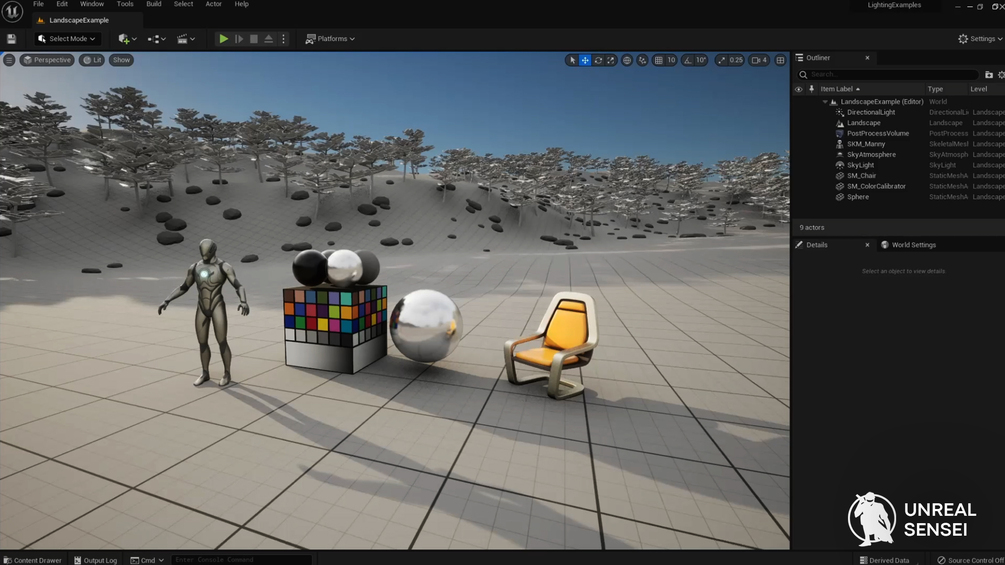Image resolution: width=1005 pixels, height=565 pixels.
Task: Click the skip-frame play button
Action: (x=239, y=39)
